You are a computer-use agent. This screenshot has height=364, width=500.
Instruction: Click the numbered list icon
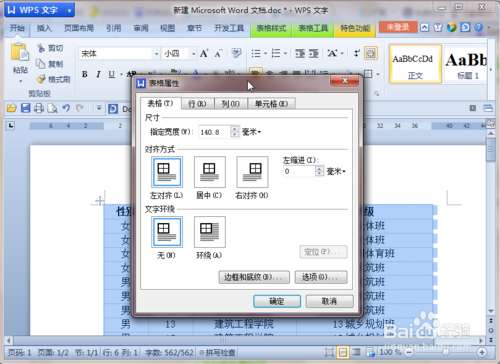point(276,53)
